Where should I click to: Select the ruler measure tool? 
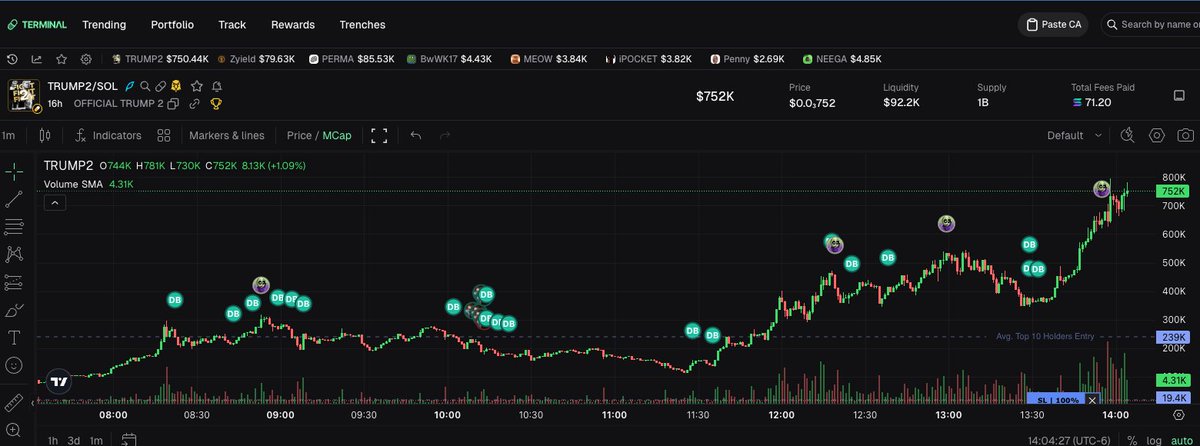[x=14, y=404]
